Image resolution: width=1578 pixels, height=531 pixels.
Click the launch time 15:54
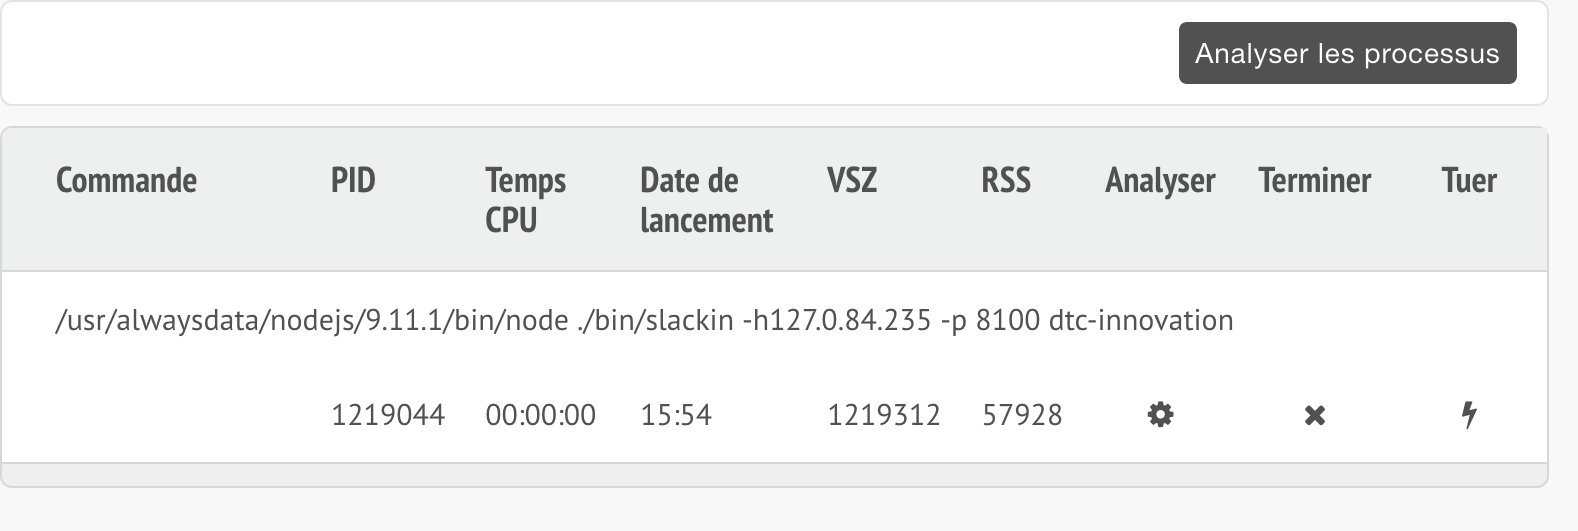(x=676, y=415)
